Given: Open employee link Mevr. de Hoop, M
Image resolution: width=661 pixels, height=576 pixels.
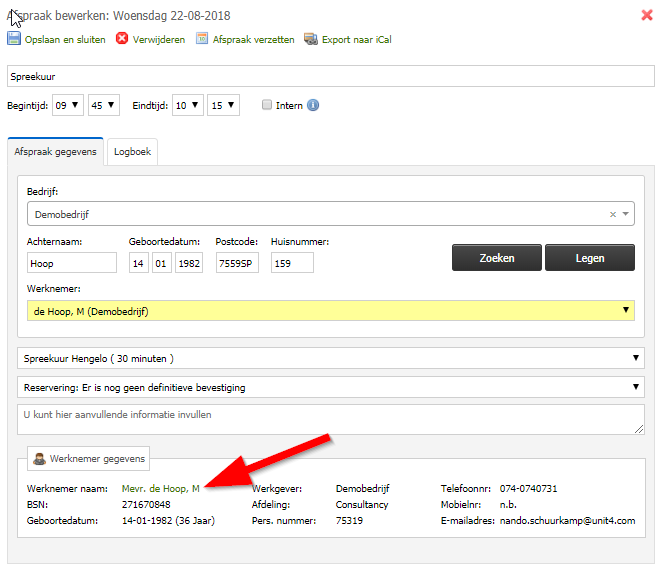Looking at the screenshot, I should tap(161, 489).
